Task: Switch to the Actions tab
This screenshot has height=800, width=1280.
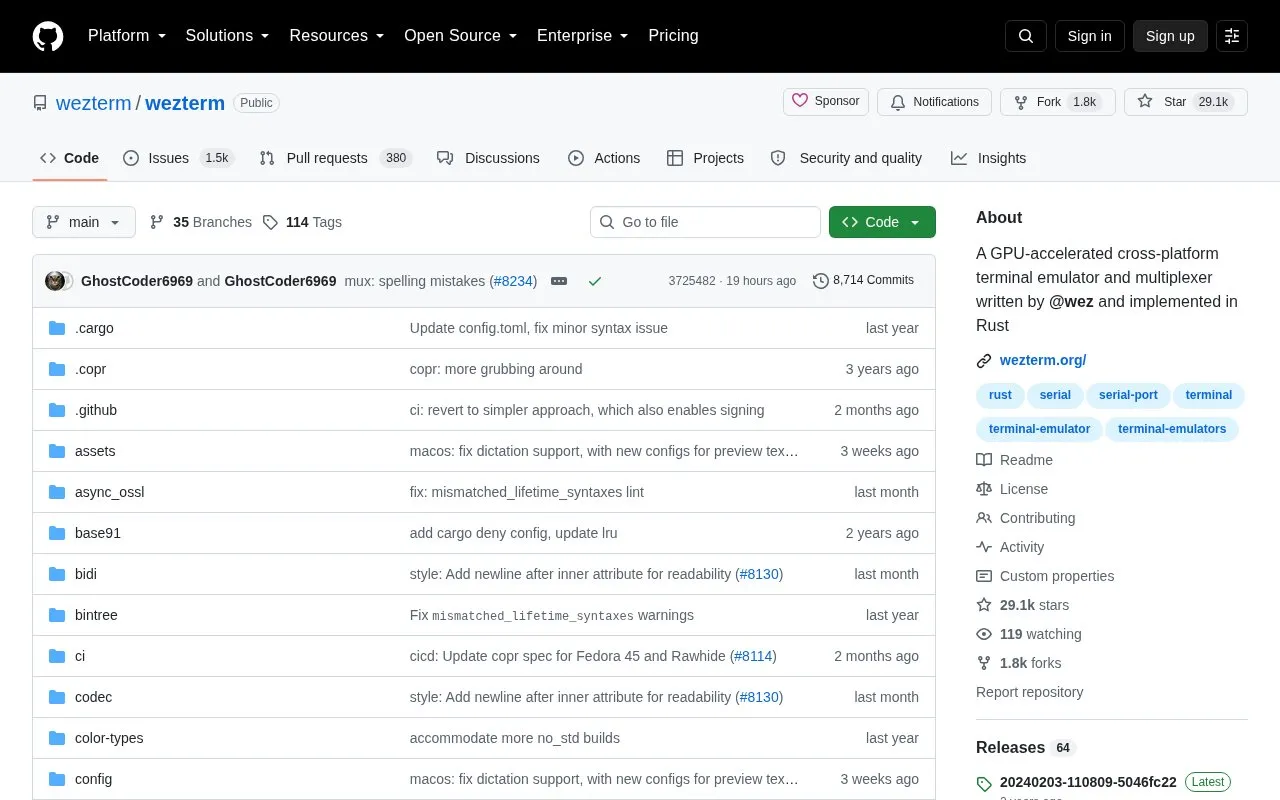Action: 604,158
